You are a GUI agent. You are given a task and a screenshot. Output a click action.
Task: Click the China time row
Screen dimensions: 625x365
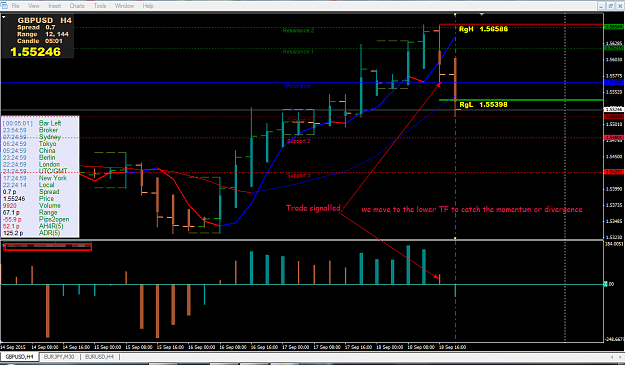pyautogui.click(x=29, y=150)
